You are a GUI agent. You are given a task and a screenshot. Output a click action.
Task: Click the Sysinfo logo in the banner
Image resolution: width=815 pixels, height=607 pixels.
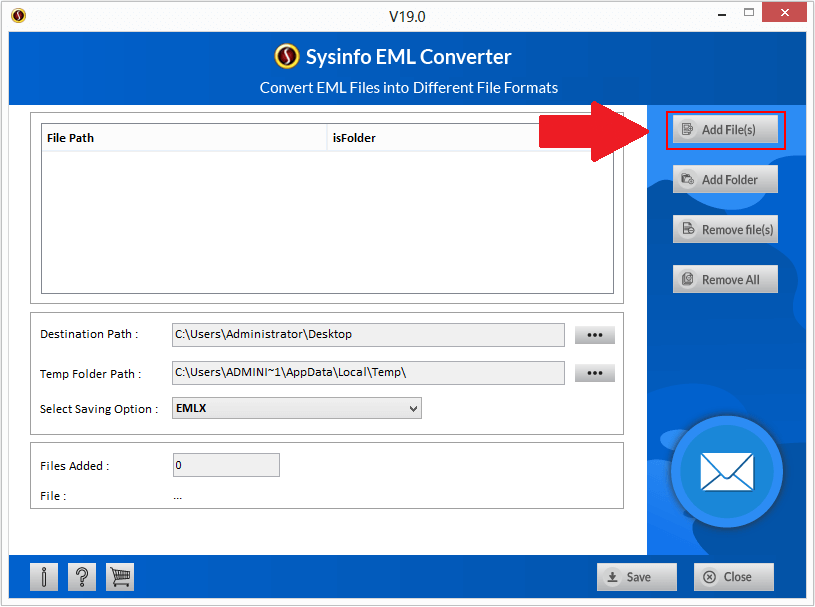tap(287, 56)
